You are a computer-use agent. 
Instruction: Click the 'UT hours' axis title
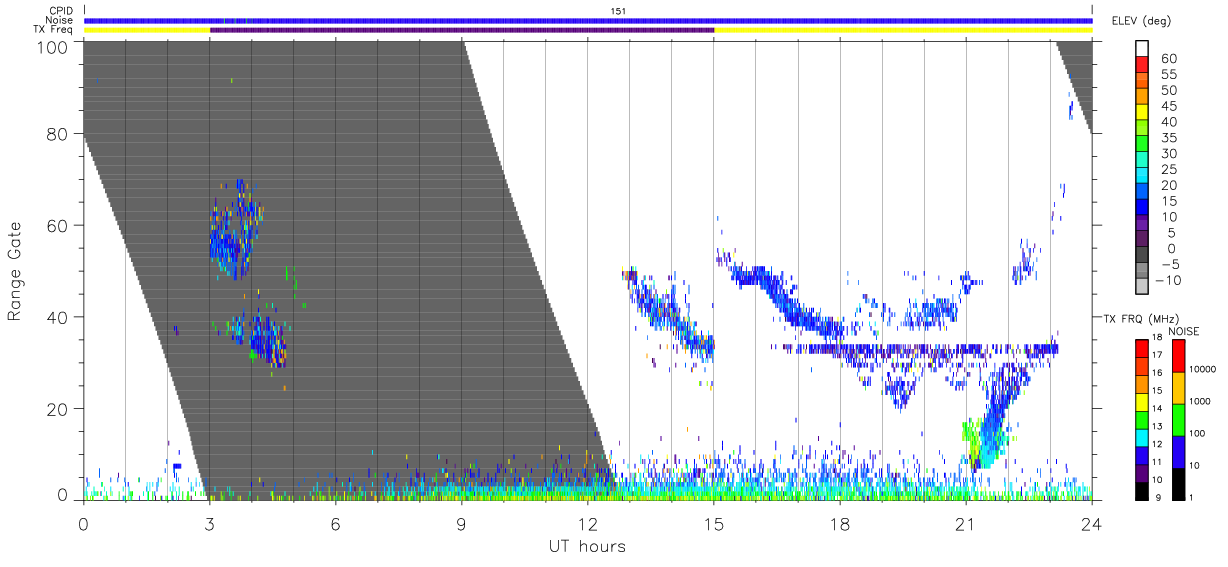point(587,546)
